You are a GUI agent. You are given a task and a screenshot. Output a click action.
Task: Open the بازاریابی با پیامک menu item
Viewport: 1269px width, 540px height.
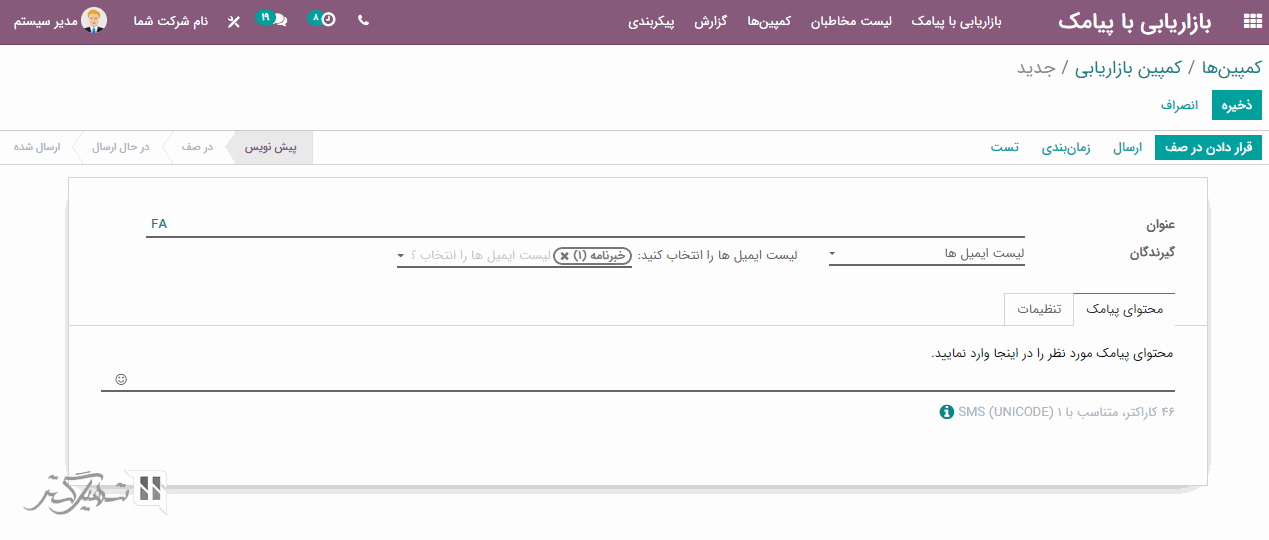click(956, 21)
